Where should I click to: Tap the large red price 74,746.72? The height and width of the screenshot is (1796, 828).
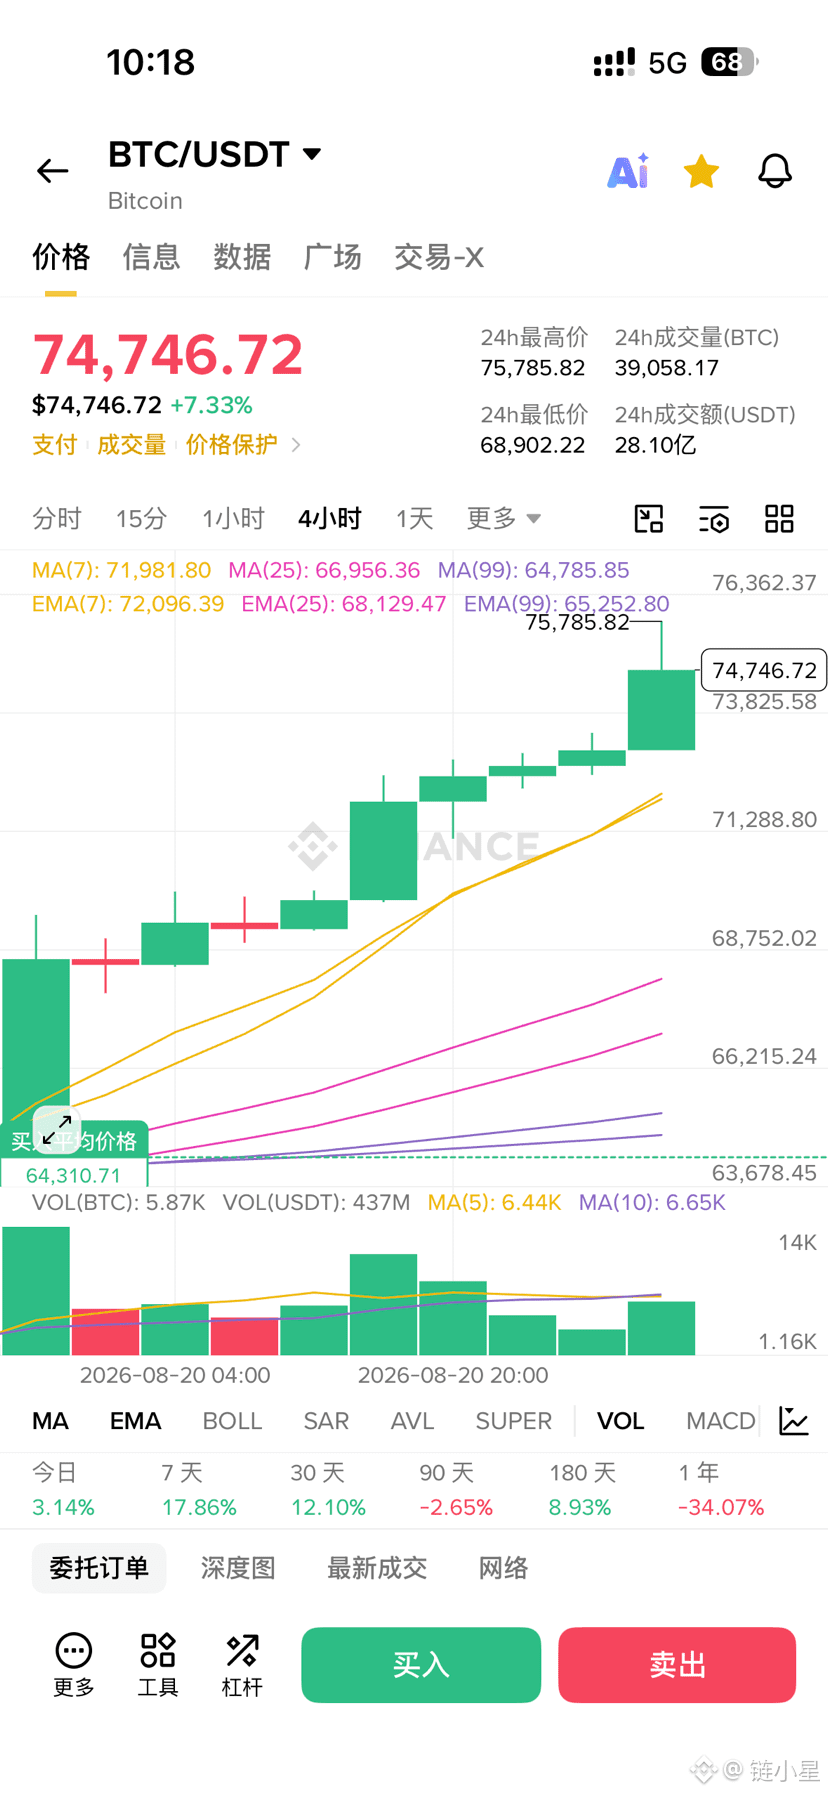click(x=168, y=355)
